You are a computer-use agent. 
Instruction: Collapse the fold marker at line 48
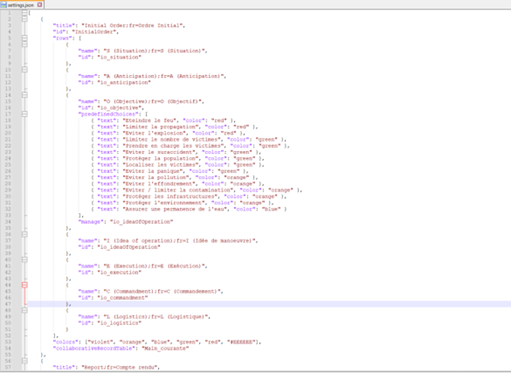click(x=25, y=310)
